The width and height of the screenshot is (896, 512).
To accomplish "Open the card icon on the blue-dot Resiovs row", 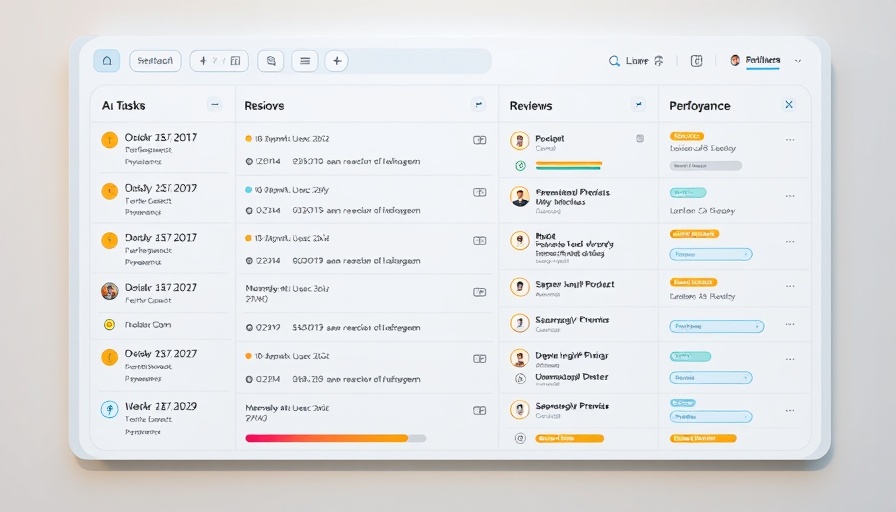I will [x=480, y=193].
